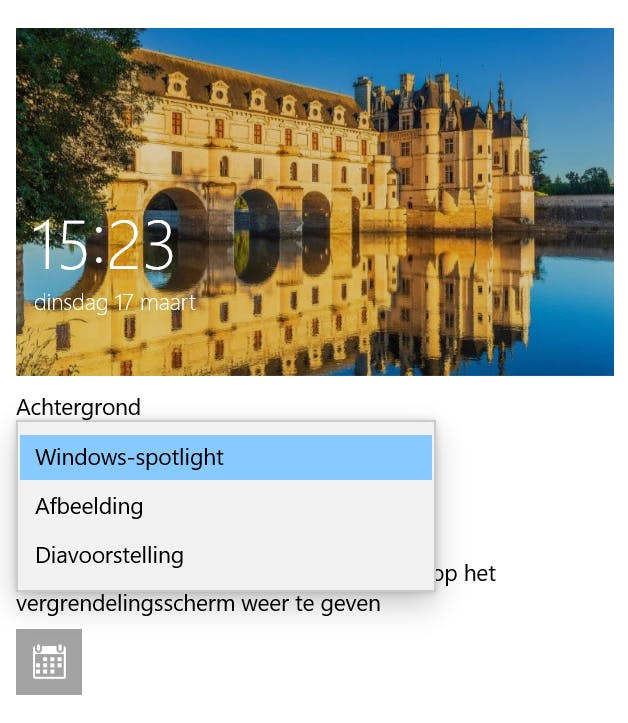Choose Afbeelding from the background list
Viewport: 628px width, 723px height.
[x=225, y=506]
